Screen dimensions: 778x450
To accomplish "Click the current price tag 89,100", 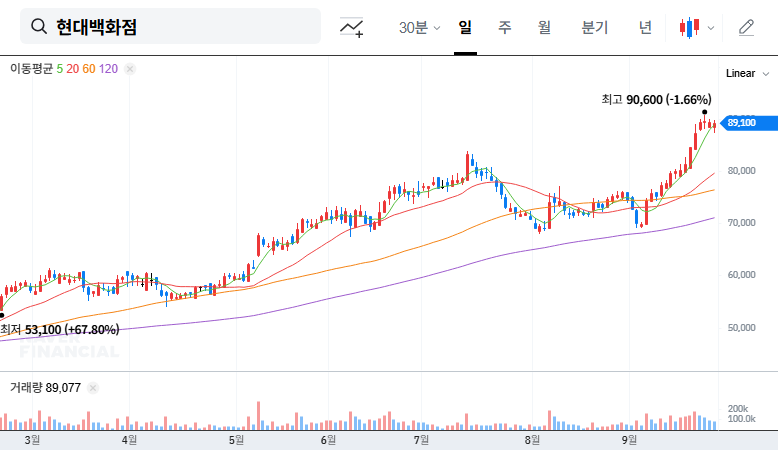I will click(x=748, y=123).
